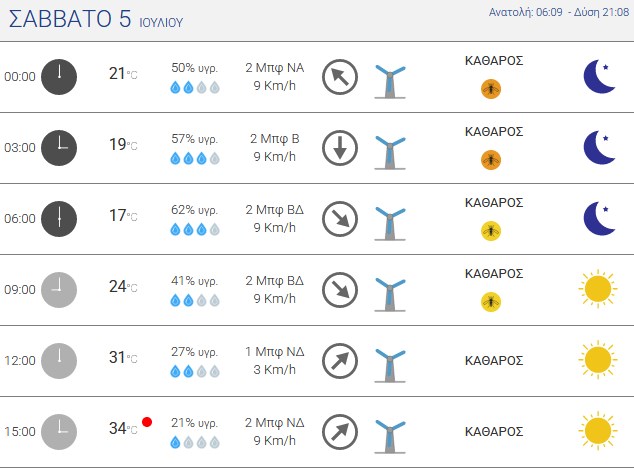Click the yellow mosquito icon at 09:00
The width and height of the screenshot is (634, 476).
click(491, 302)
